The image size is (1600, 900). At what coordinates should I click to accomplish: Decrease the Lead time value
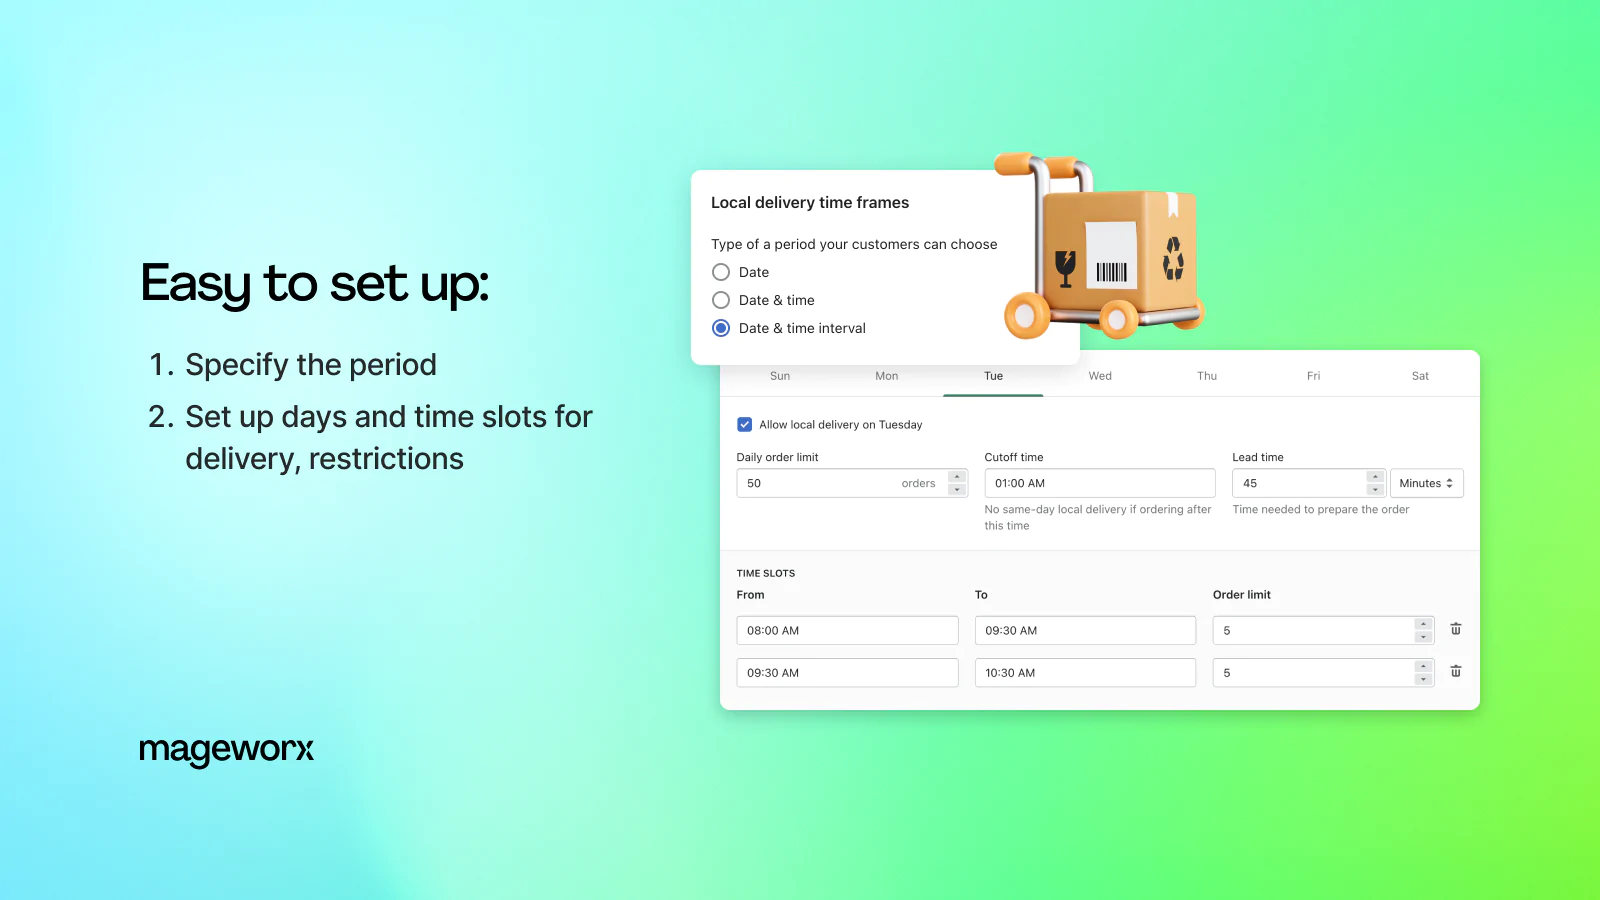[x=1375, y=490]
